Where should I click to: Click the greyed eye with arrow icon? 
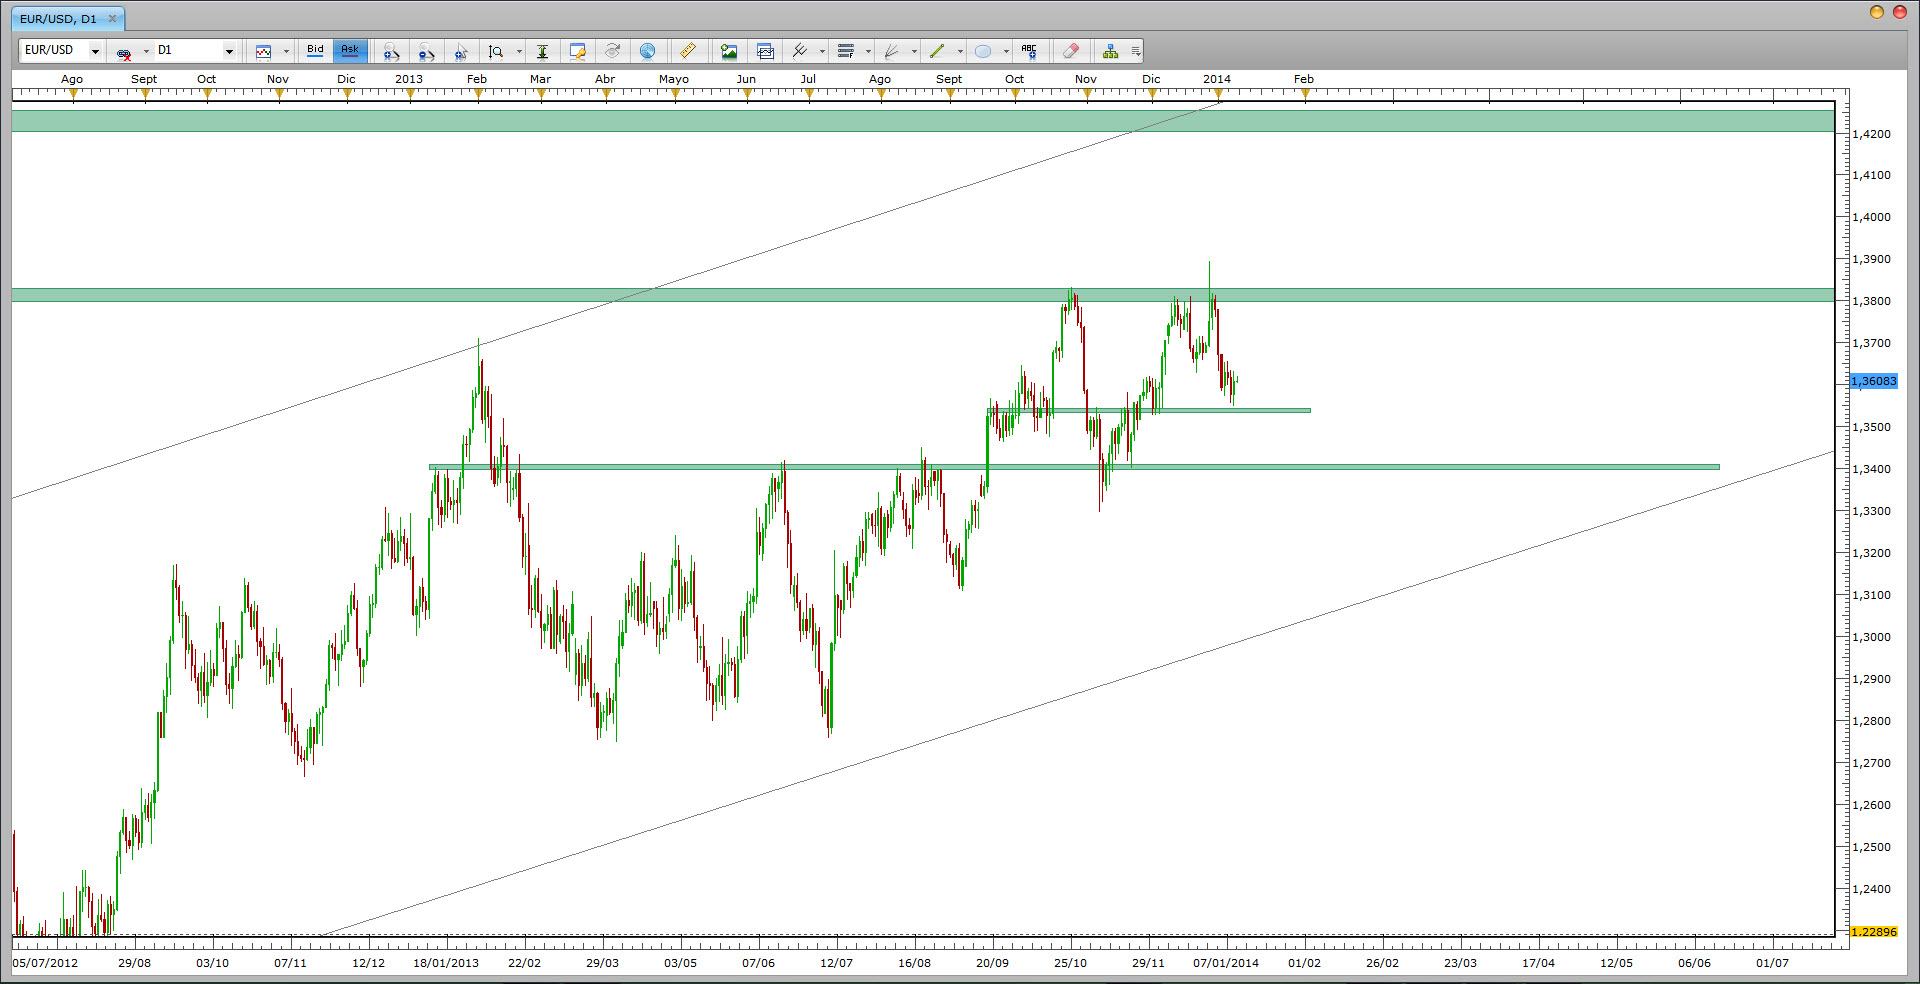coord(612,51)
